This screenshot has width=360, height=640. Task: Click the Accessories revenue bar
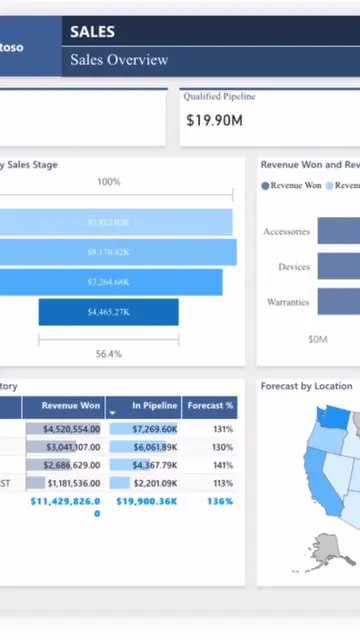click(339, 231)
